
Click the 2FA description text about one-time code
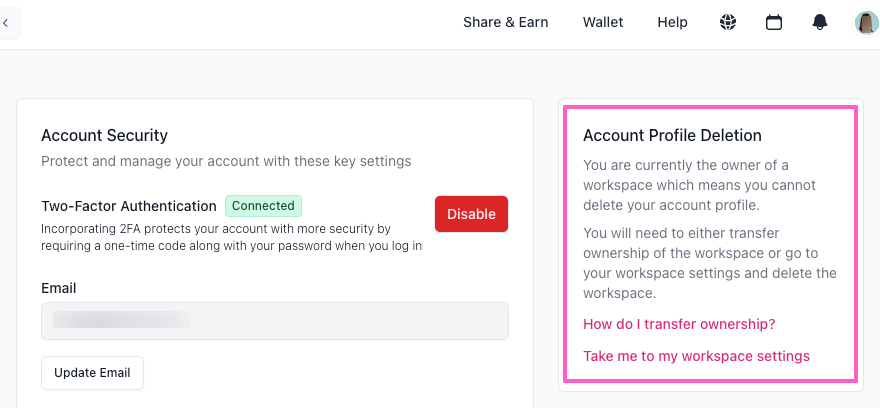pyautogui.click(x=231, y=237)
